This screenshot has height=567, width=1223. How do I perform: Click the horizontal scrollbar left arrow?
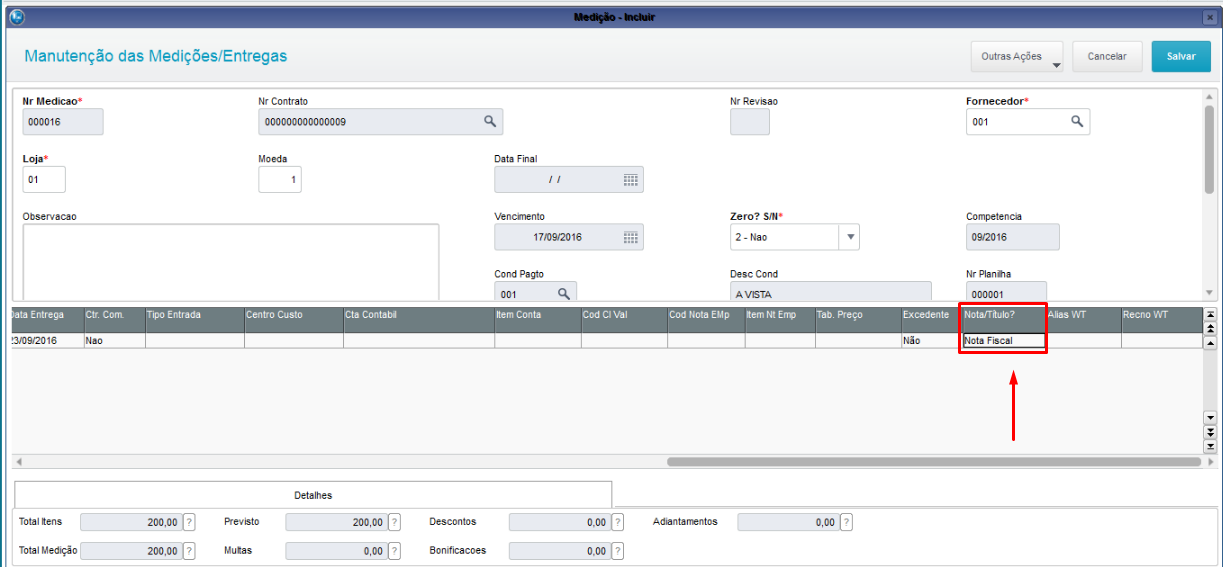pyautogui.click(x=18, y=462)
